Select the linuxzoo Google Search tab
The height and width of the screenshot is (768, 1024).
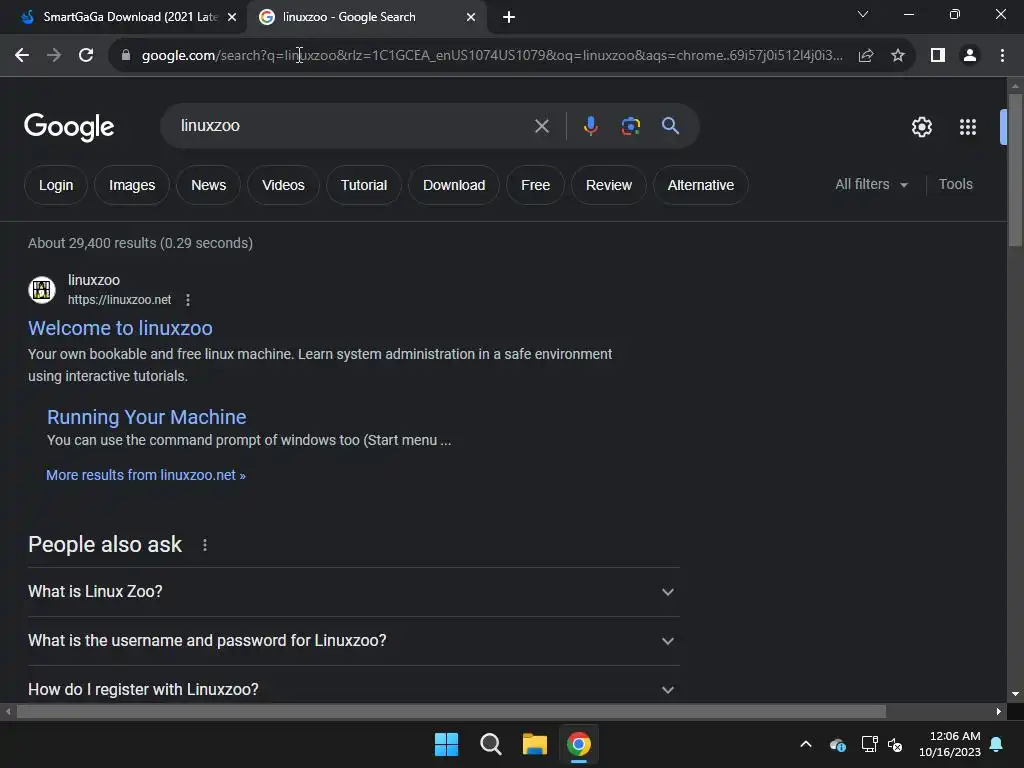pos(366,17)
